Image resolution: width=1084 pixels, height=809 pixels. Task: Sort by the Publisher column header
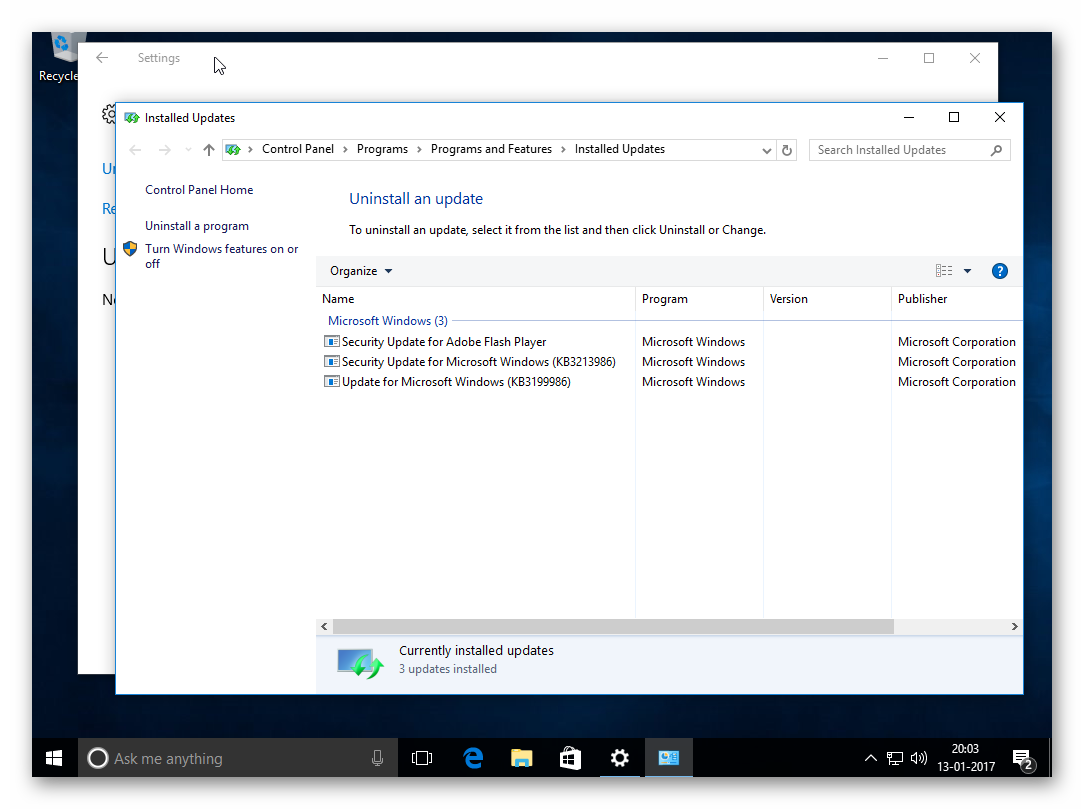point(957,299)
